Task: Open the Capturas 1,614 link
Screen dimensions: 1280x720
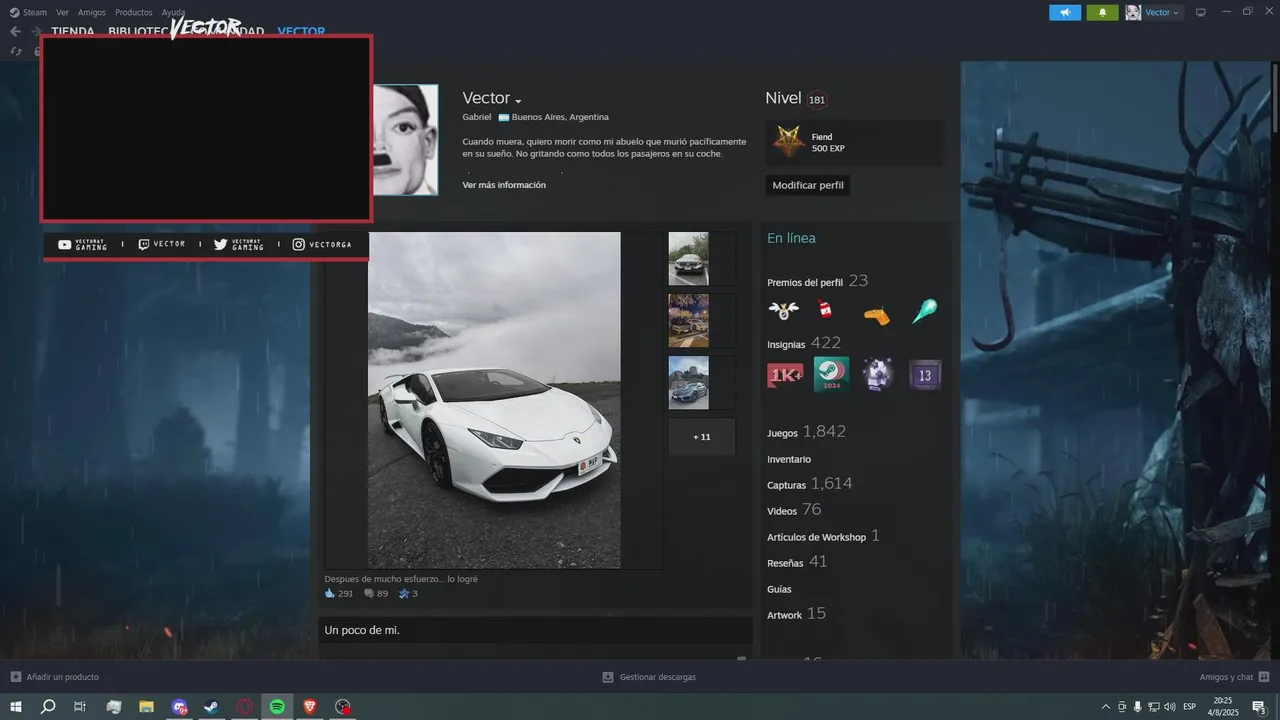Action: (810, 484)
